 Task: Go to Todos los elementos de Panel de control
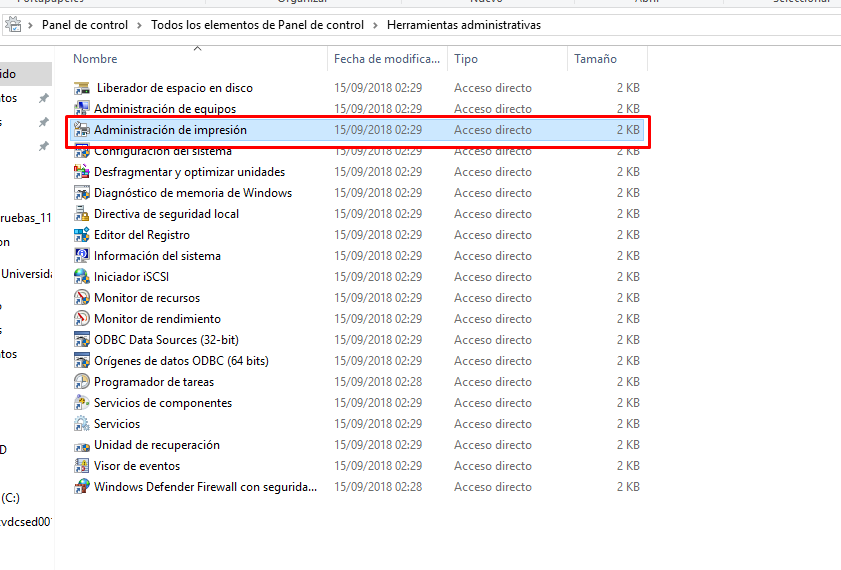[258, 25]
